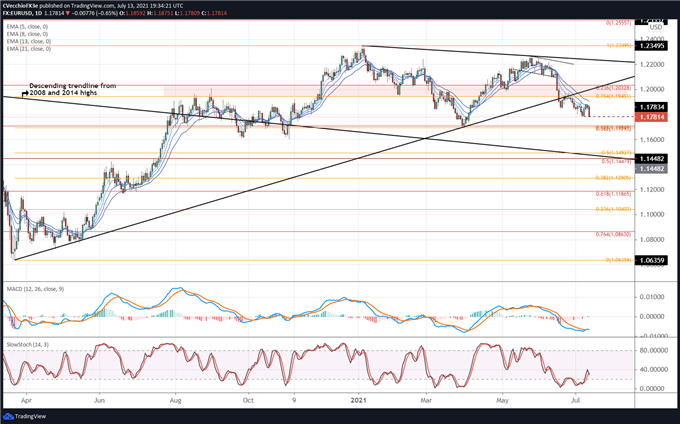
Task: Click the 1.16000 price axis value
Action: pos(652,140)
